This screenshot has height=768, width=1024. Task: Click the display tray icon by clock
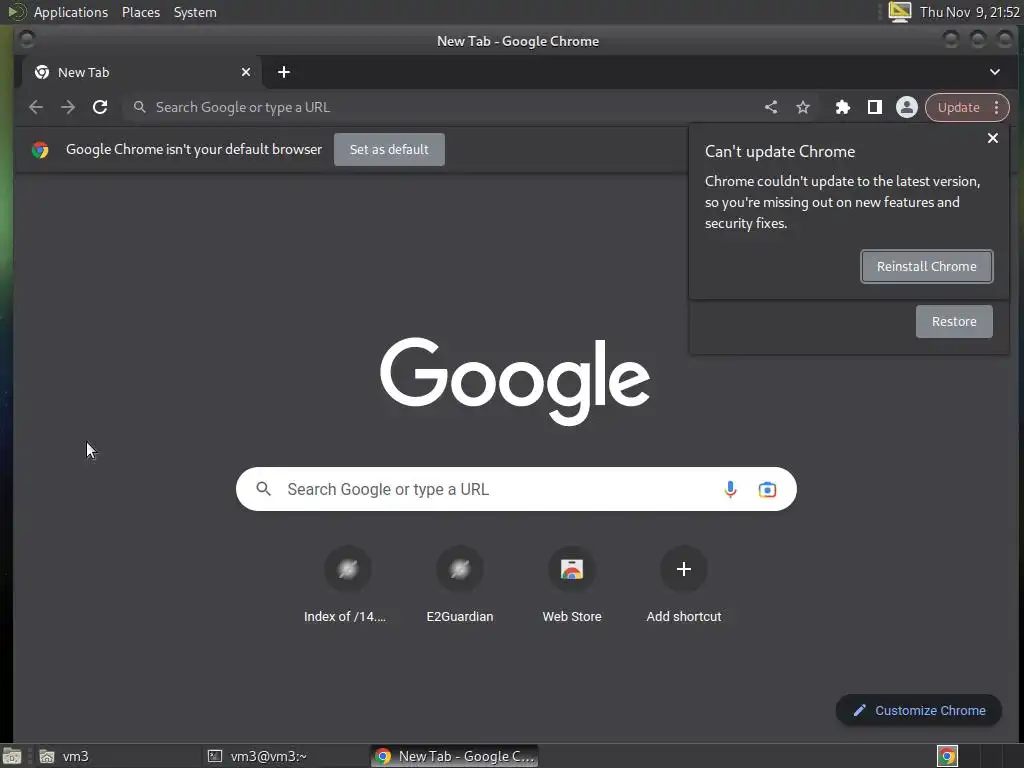coord(899,12)
